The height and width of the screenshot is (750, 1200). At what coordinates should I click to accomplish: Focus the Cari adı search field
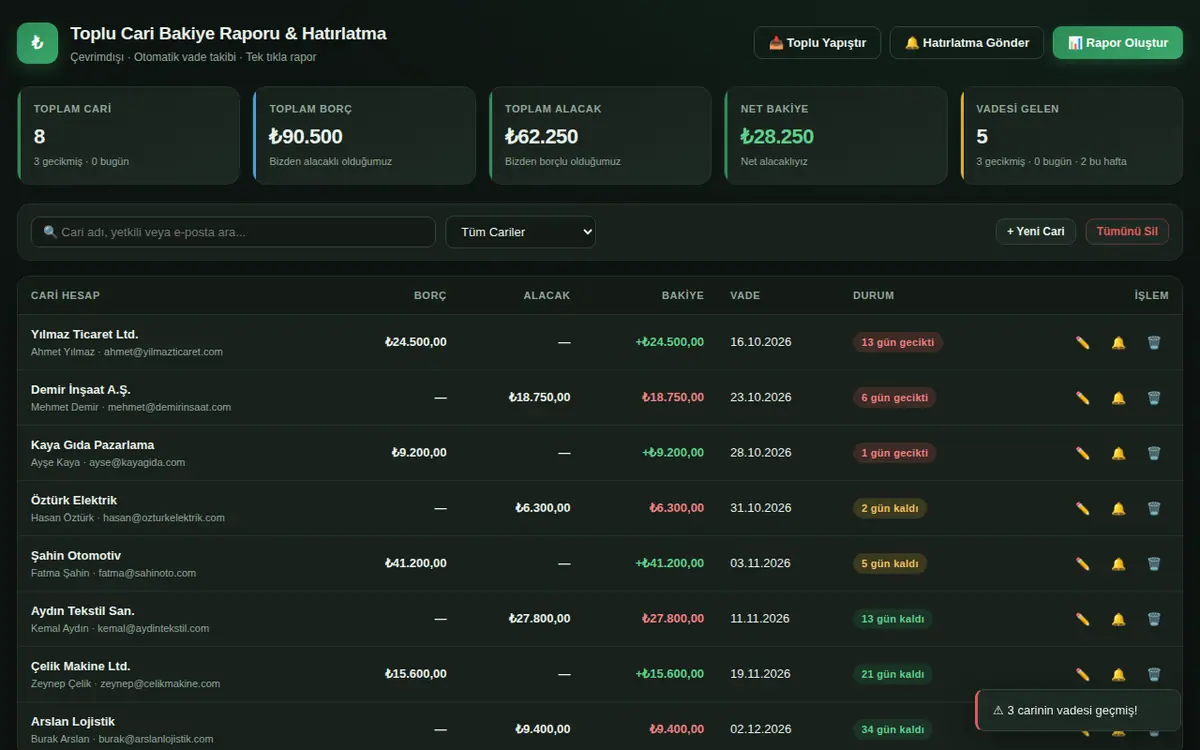pos(233,232)
